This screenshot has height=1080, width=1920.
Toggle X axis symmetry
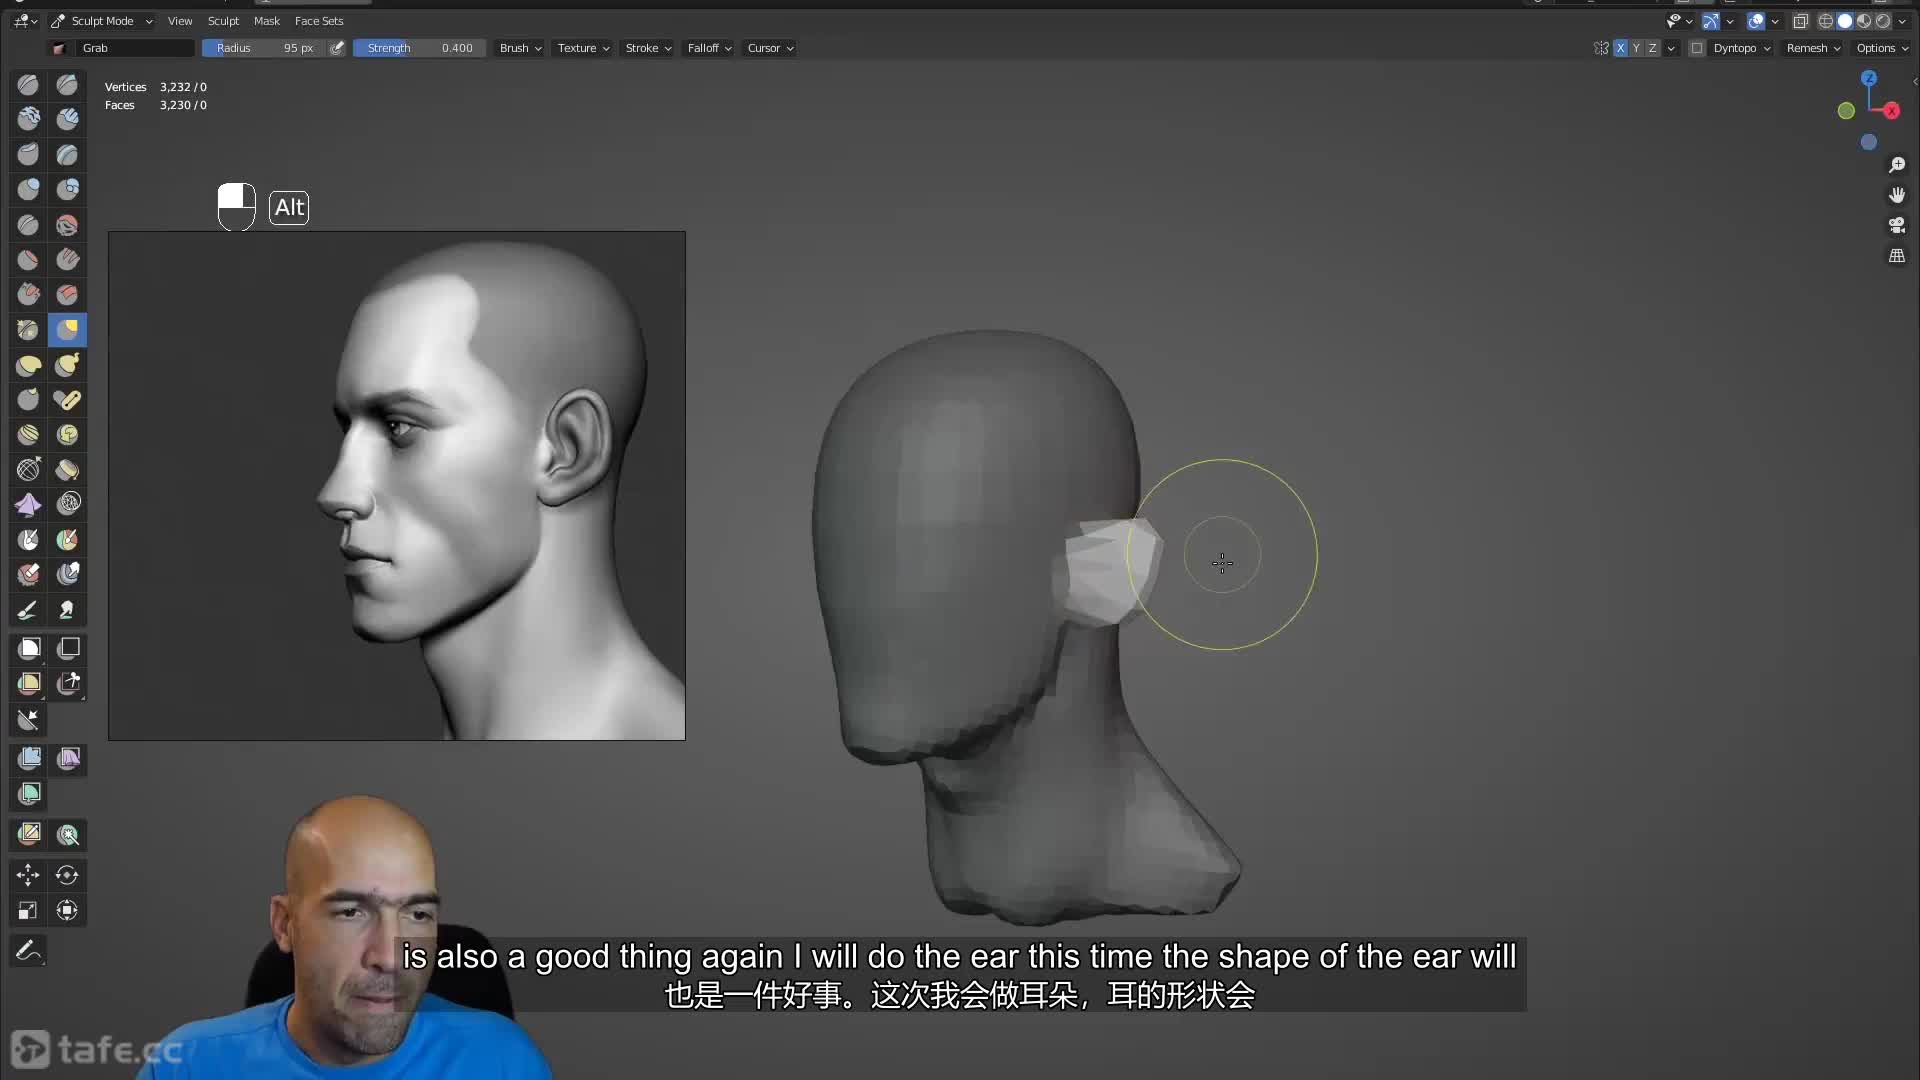[x=1620, y=48]
